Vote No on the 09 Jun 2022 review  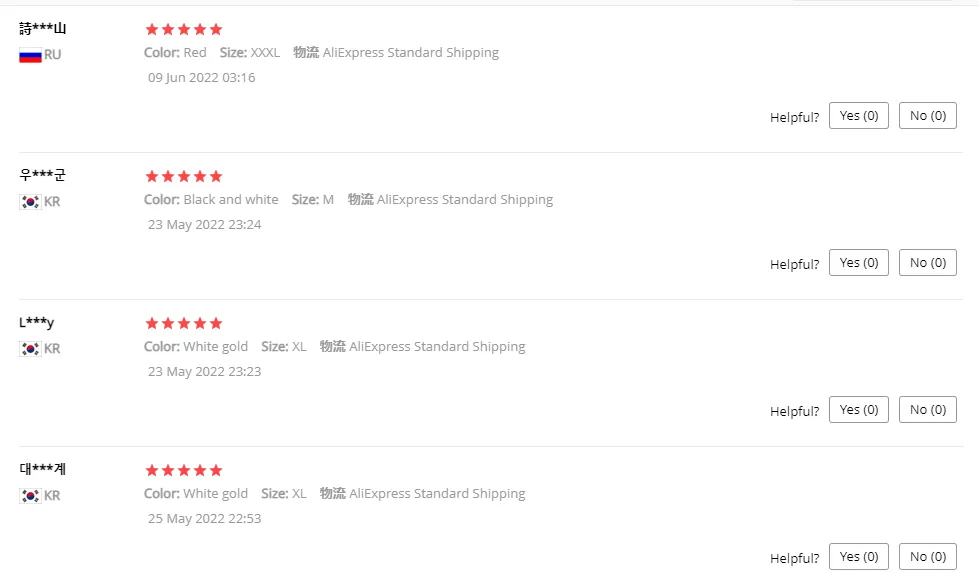click(x=928, y=115)
